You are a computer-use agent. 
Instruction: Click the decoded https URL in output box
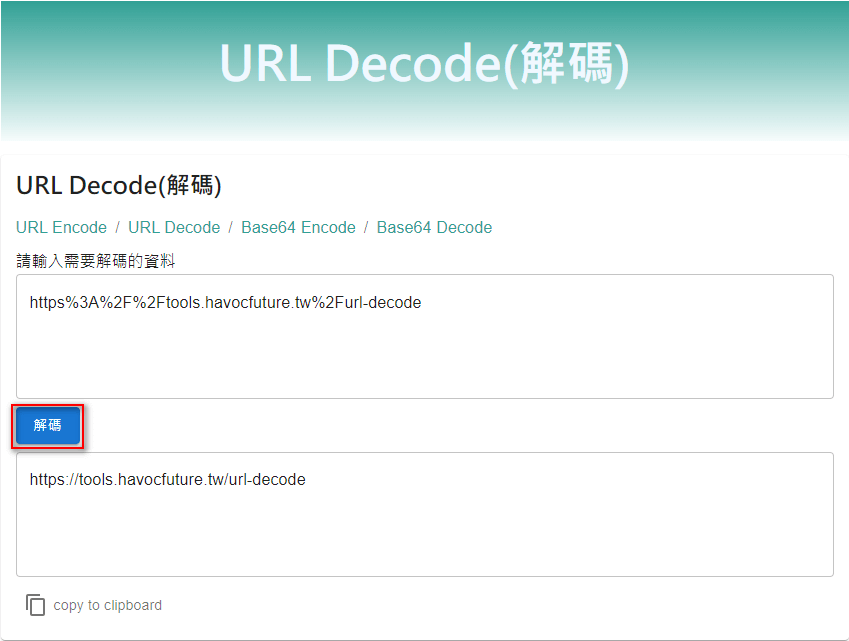point(167,479)
